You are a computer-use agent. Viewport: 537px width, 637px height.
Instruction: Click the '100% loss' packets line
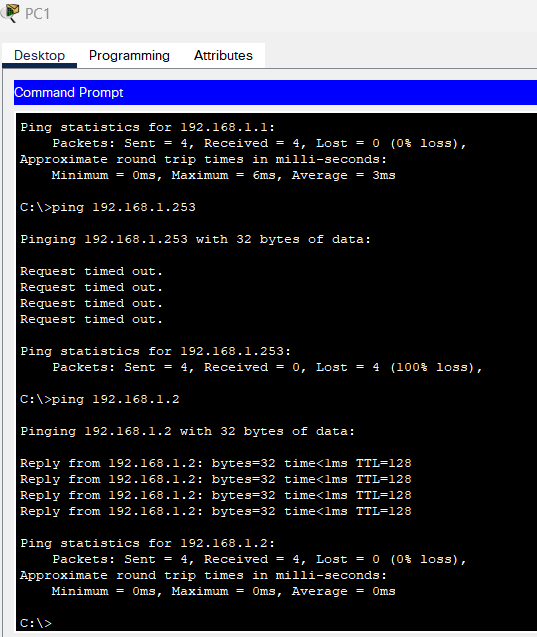(x=267, y=367)
